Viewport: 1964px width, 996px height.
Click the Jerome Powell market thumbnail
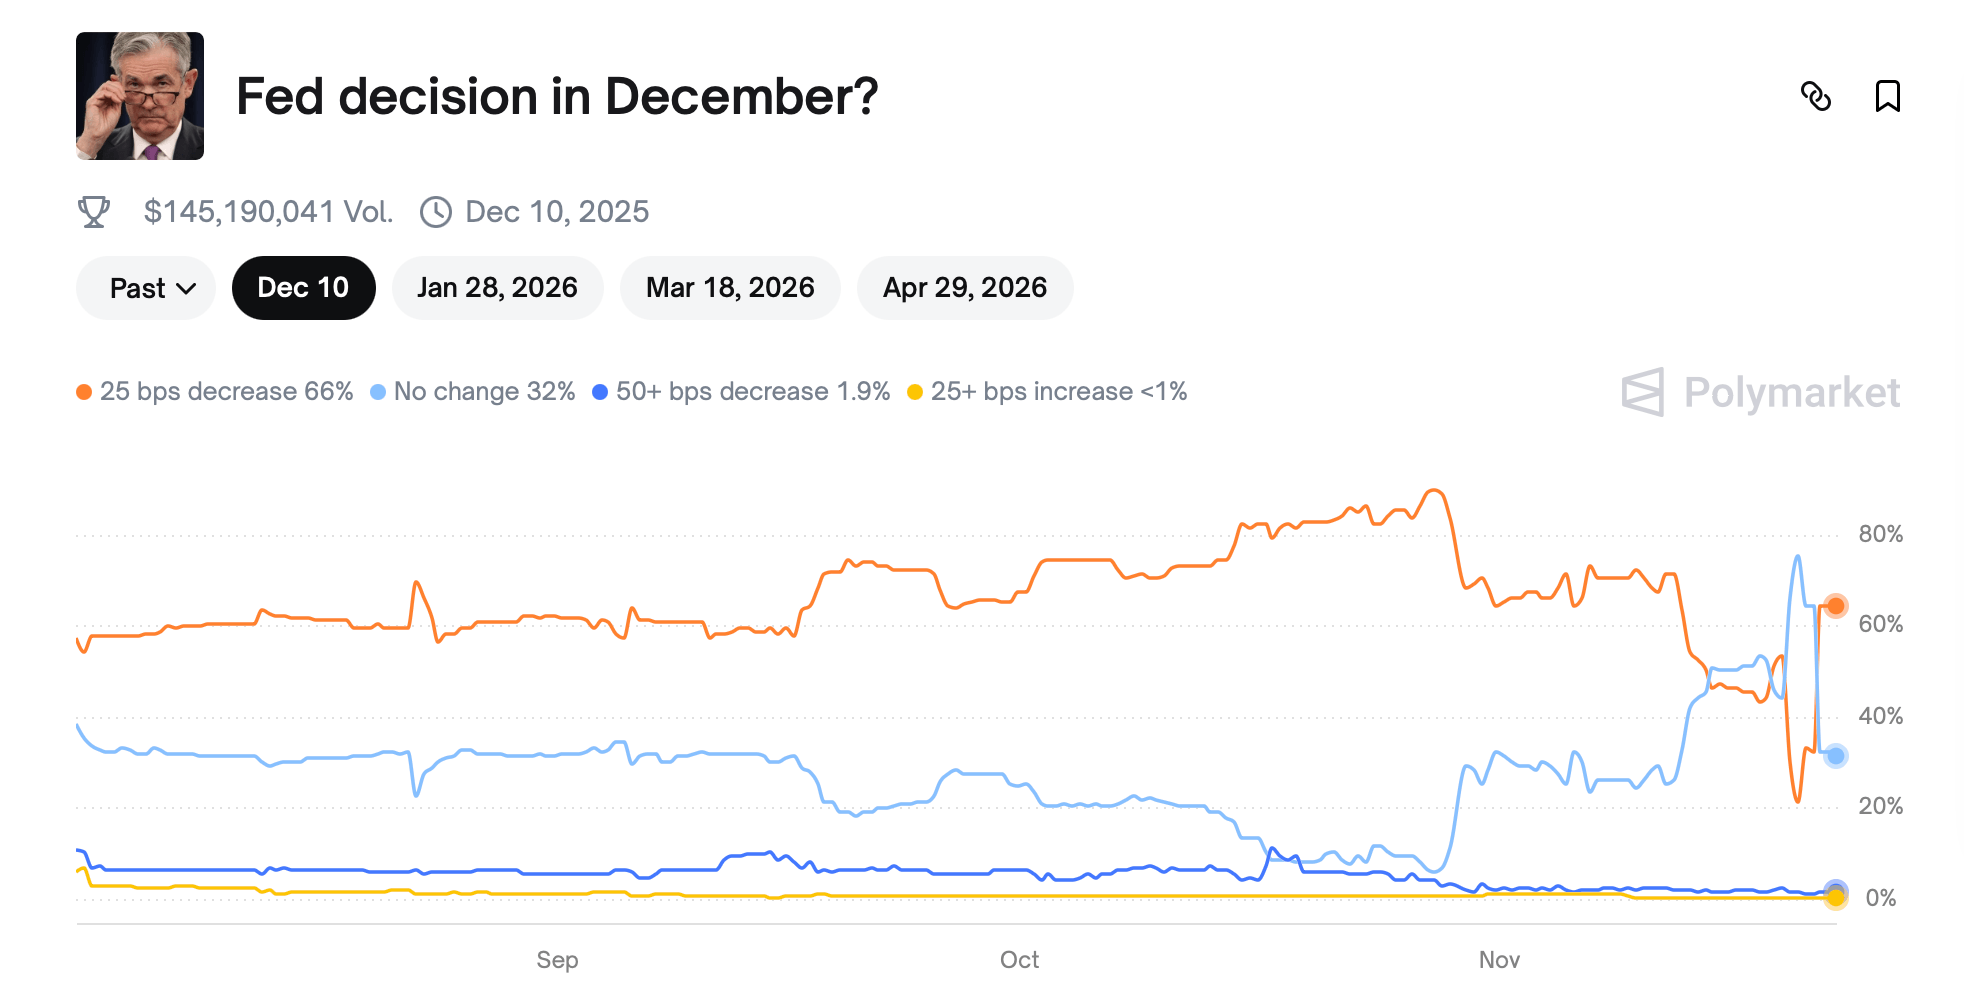click(140, 96)
